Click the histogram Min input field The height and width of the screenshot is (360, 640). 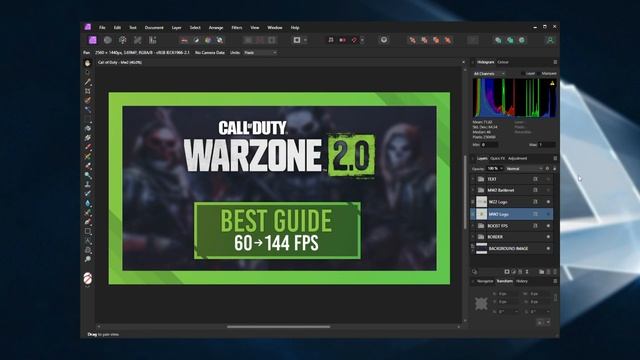[489, 145]
